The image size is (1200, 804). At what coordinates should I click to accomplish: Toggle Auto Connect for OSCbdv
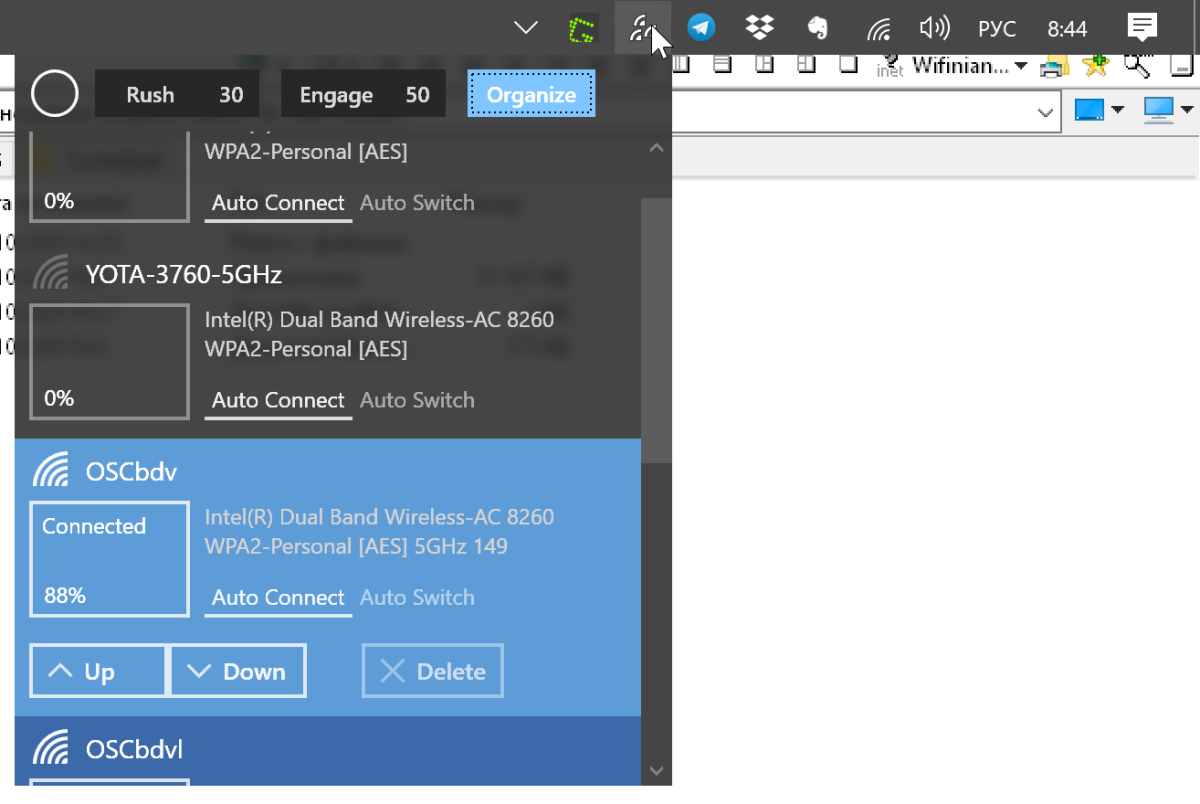[278, 598]
